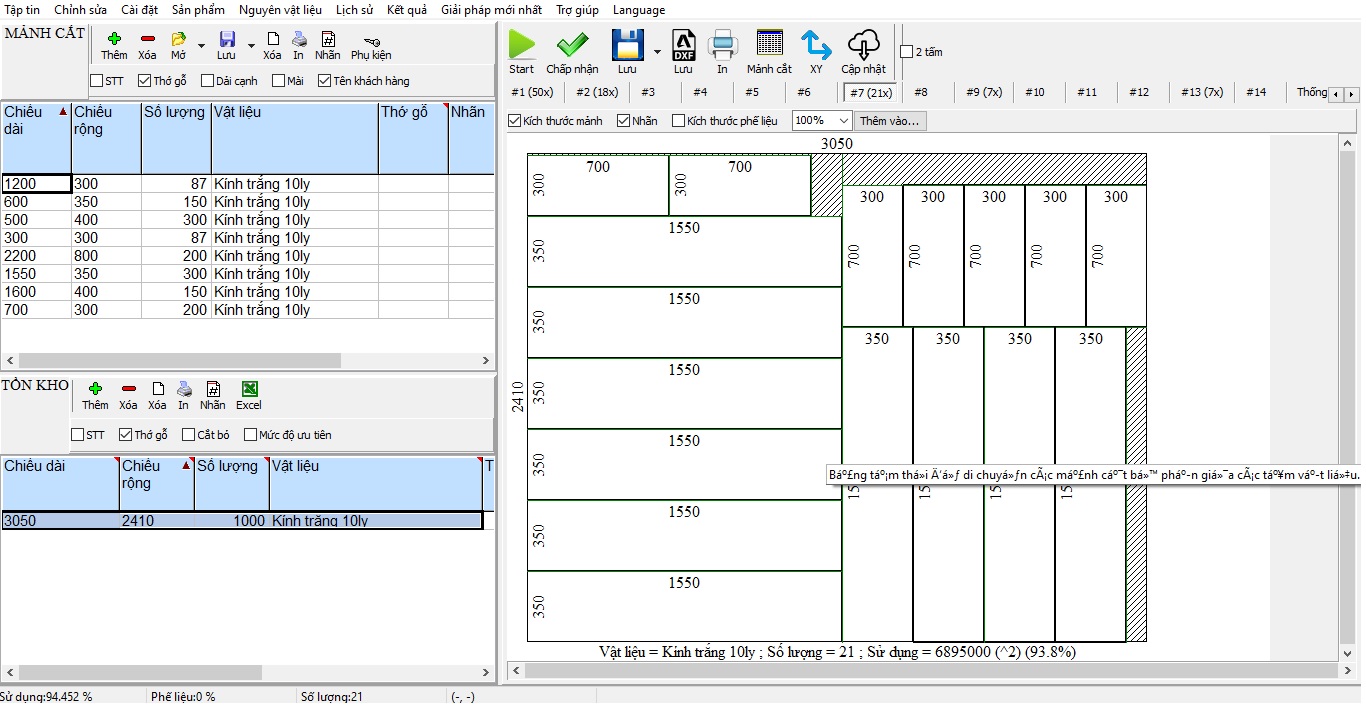The height and width of the screenshot is (726, 1366).
Task: Click the Phụ kiện icon in Mảnh cắt
Action: pos(371,41)
